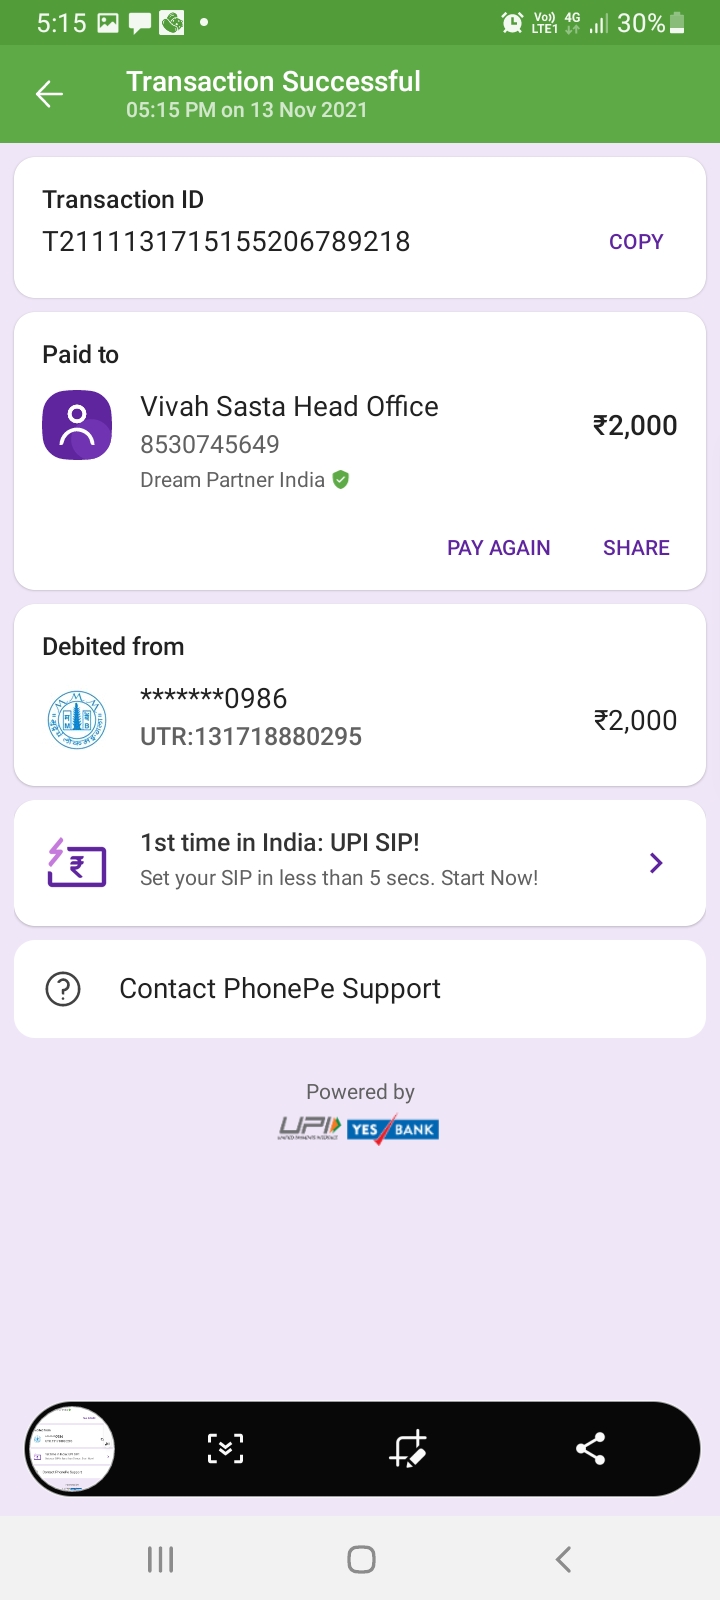Copy the transaction ID

pos(636,242)
